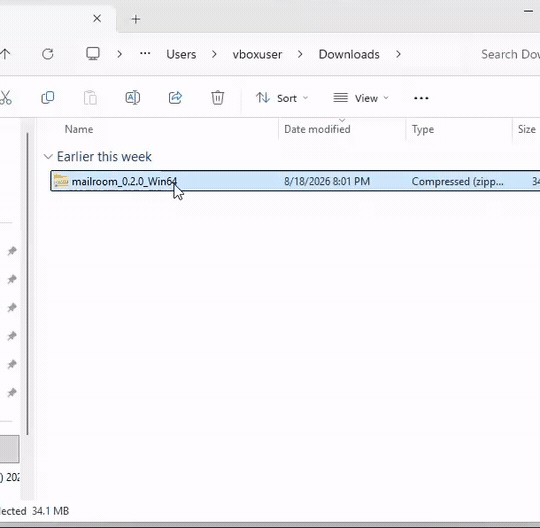
Task: Click the Compressed (zipp... type cell
Action: pos(457,182)
